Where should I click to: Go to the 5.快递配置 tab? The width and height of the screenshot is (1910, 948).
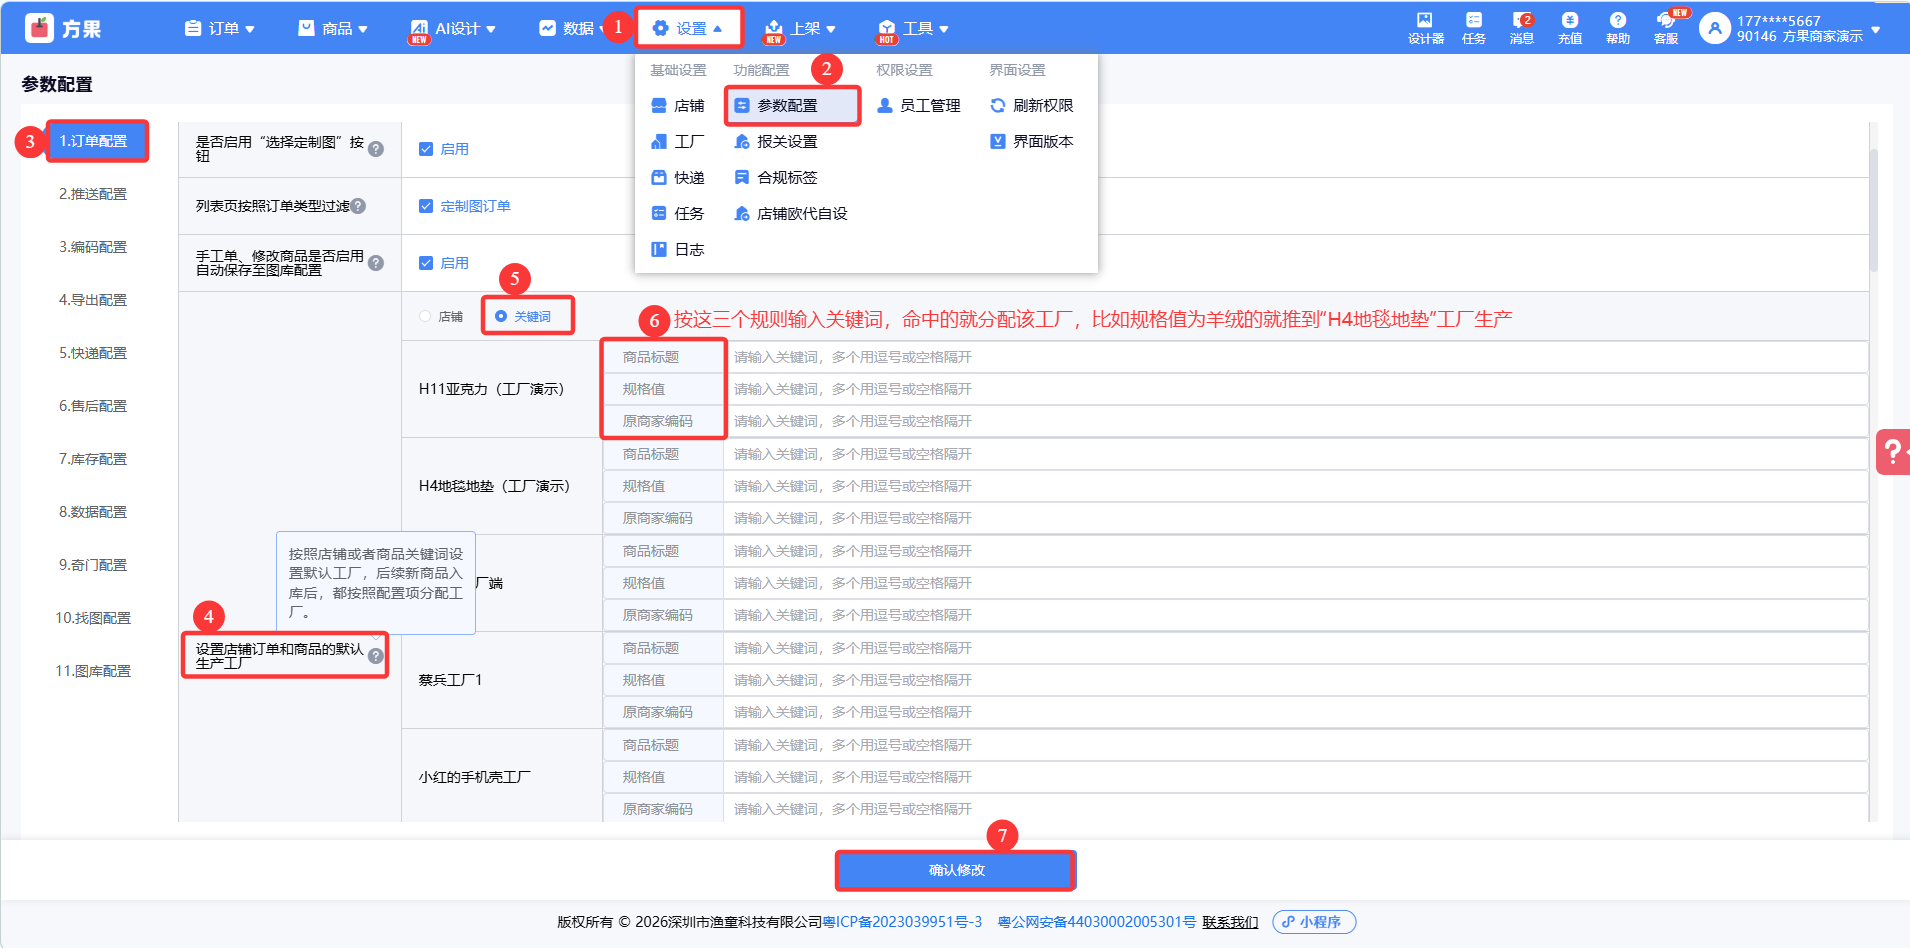93,353
